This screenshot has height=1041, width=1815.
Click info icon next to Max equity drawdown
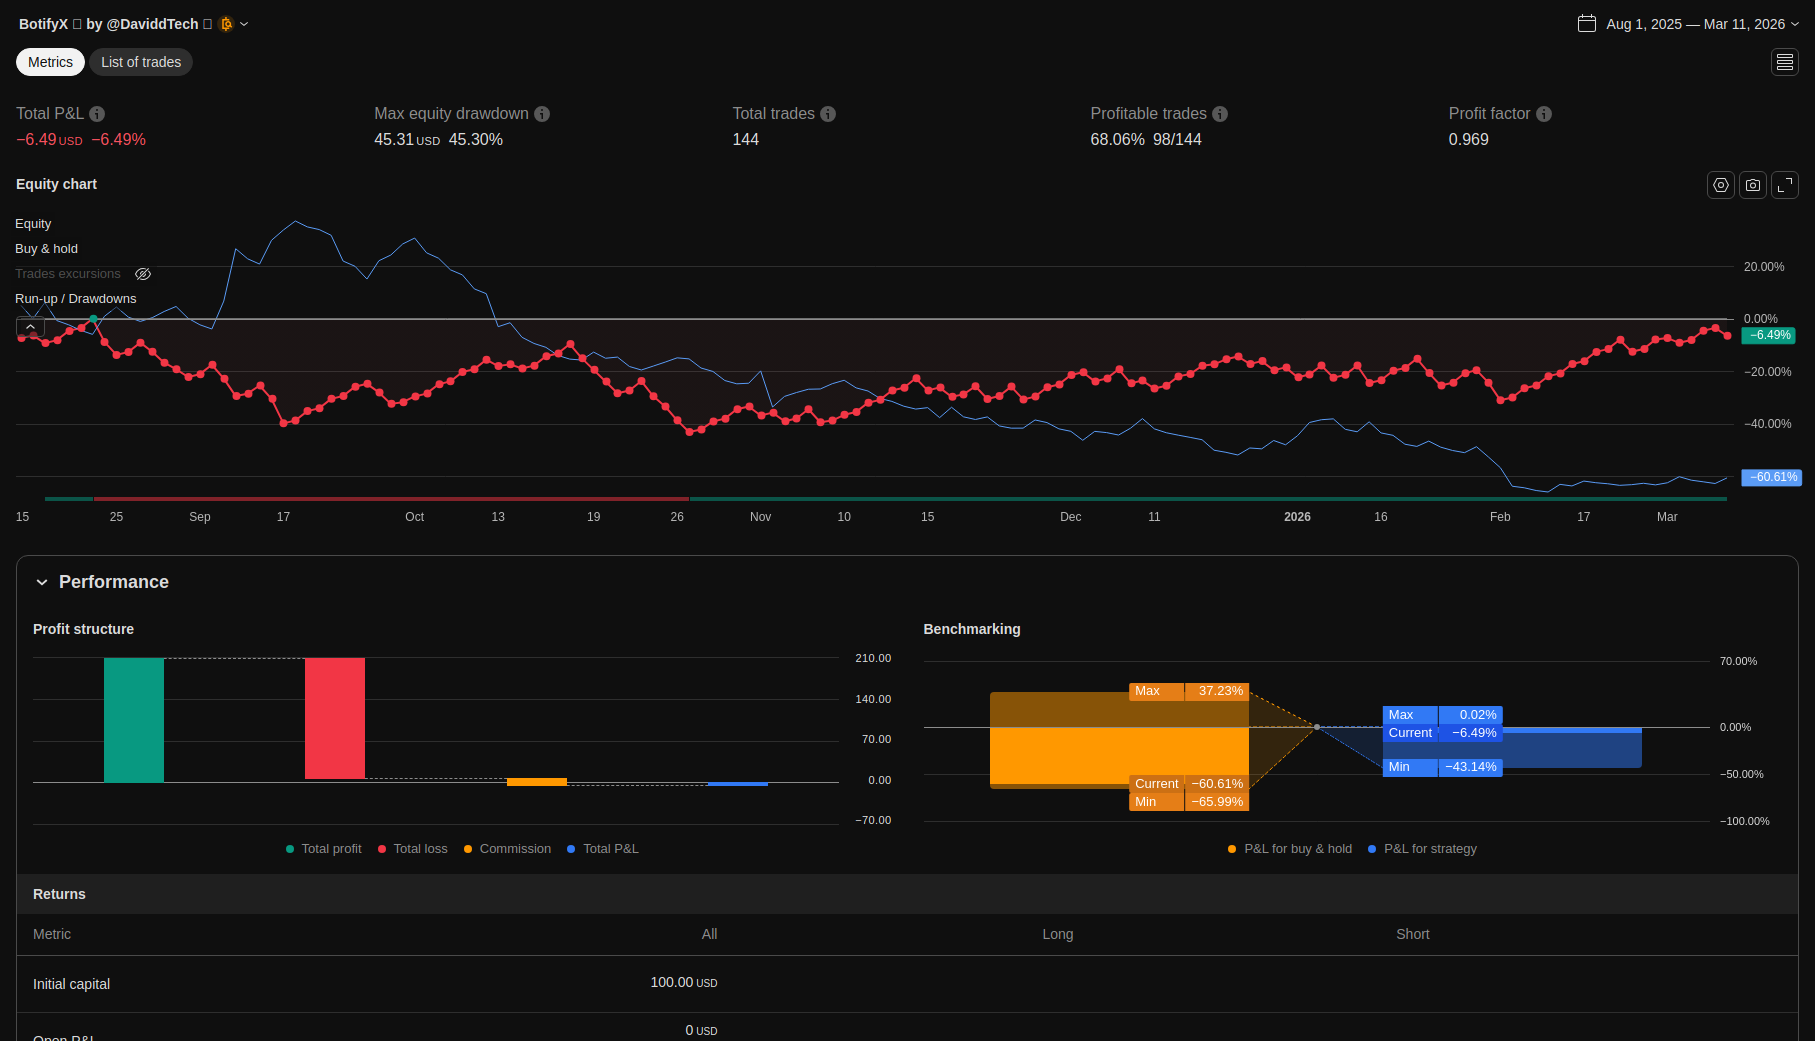[x=542, y=114]
